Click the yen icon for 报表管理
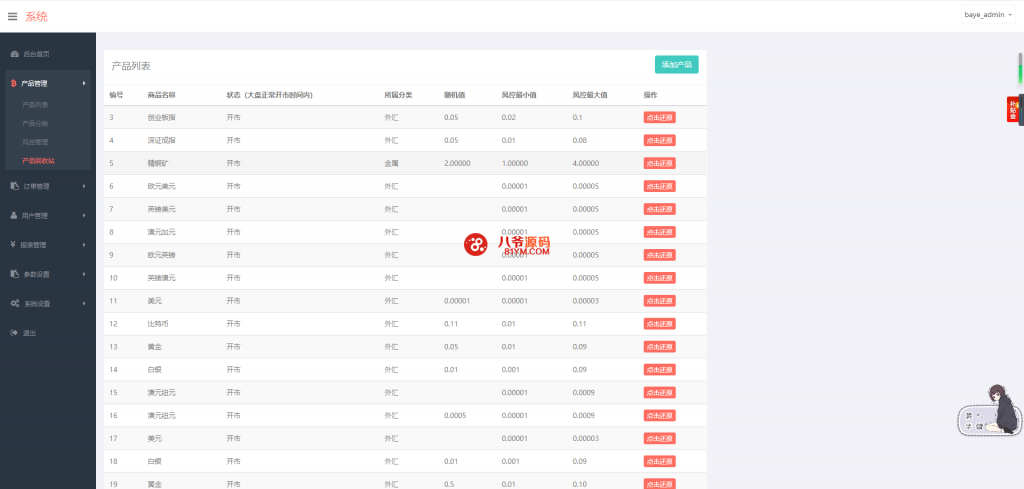Image resolution: width=1024 pixels, height=489 pixels. [x=13, y=245]
